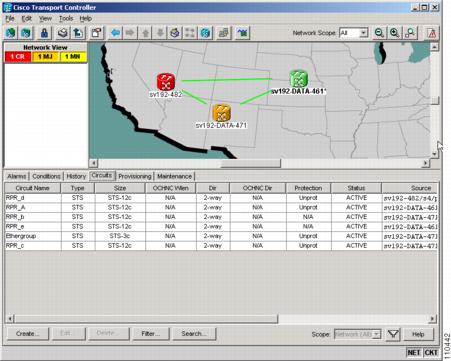Click the four-corner dotted square icon
The image size is (451, 361).
[x=190, y=33]
